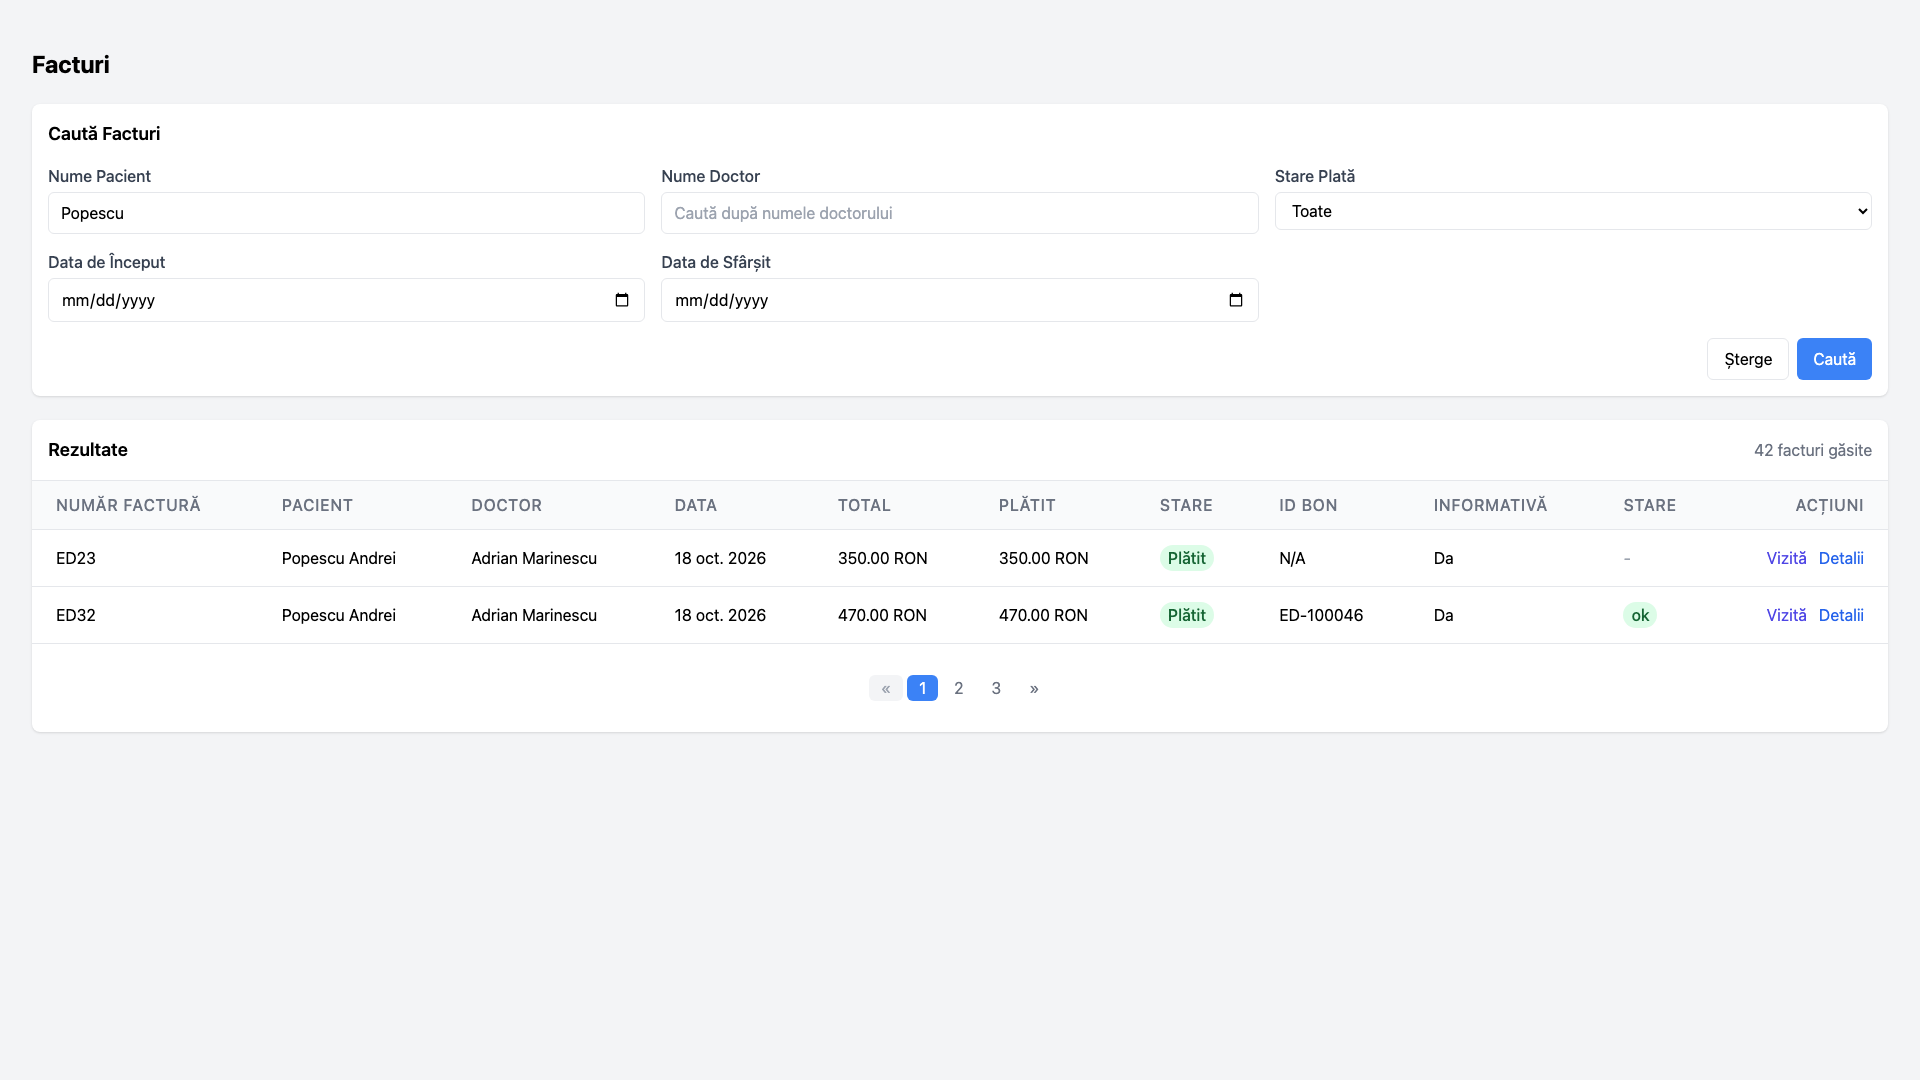This screenshot has height=1080, width=1920.
Task: Click the Acțiuni column header
Action: coord(1829,505)
